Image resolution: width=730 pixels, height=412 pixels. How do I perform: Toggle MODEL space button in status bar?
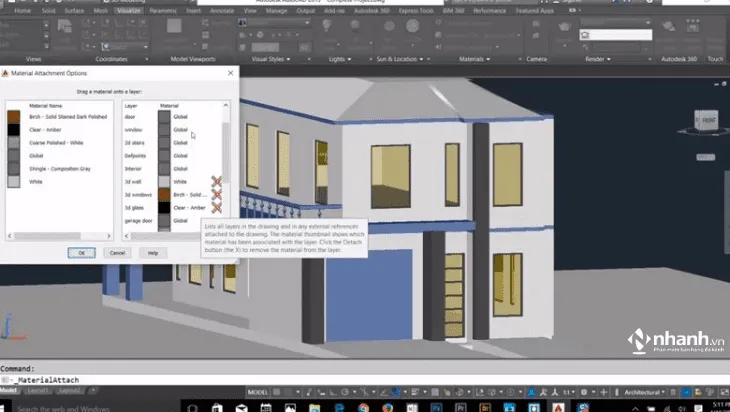pyautogui.click(x=257, y=392)
